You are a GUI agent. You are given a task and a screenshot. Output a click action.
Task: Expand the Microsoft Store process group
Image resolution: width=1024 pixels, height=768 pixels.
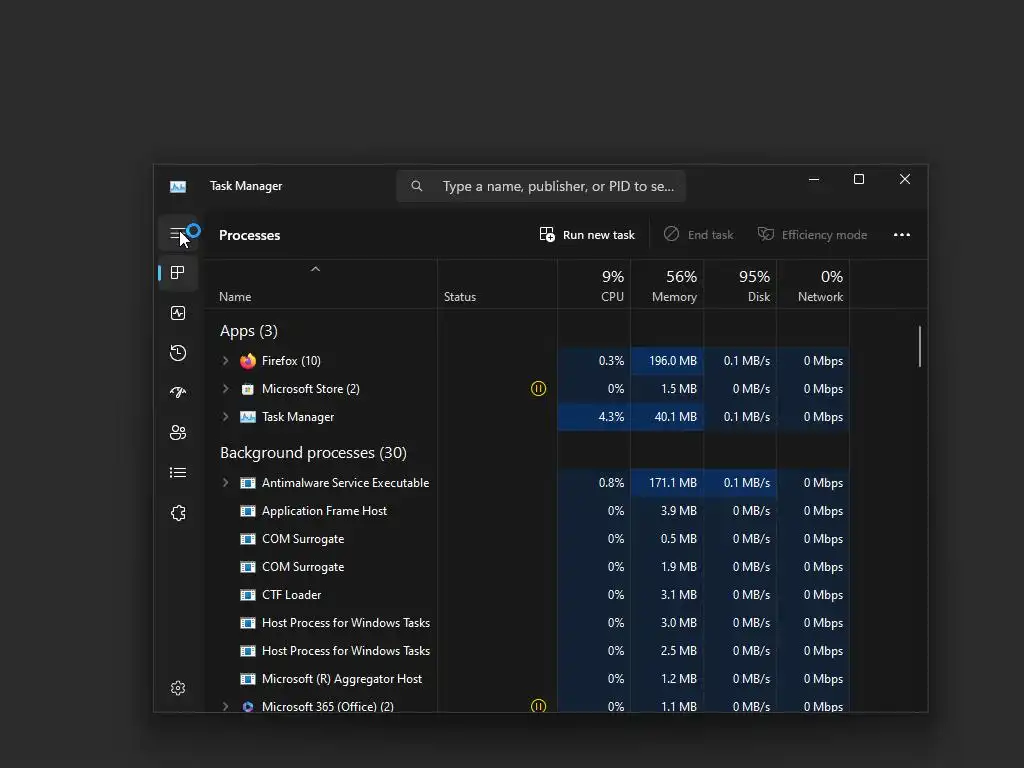[x=225, y=389]
